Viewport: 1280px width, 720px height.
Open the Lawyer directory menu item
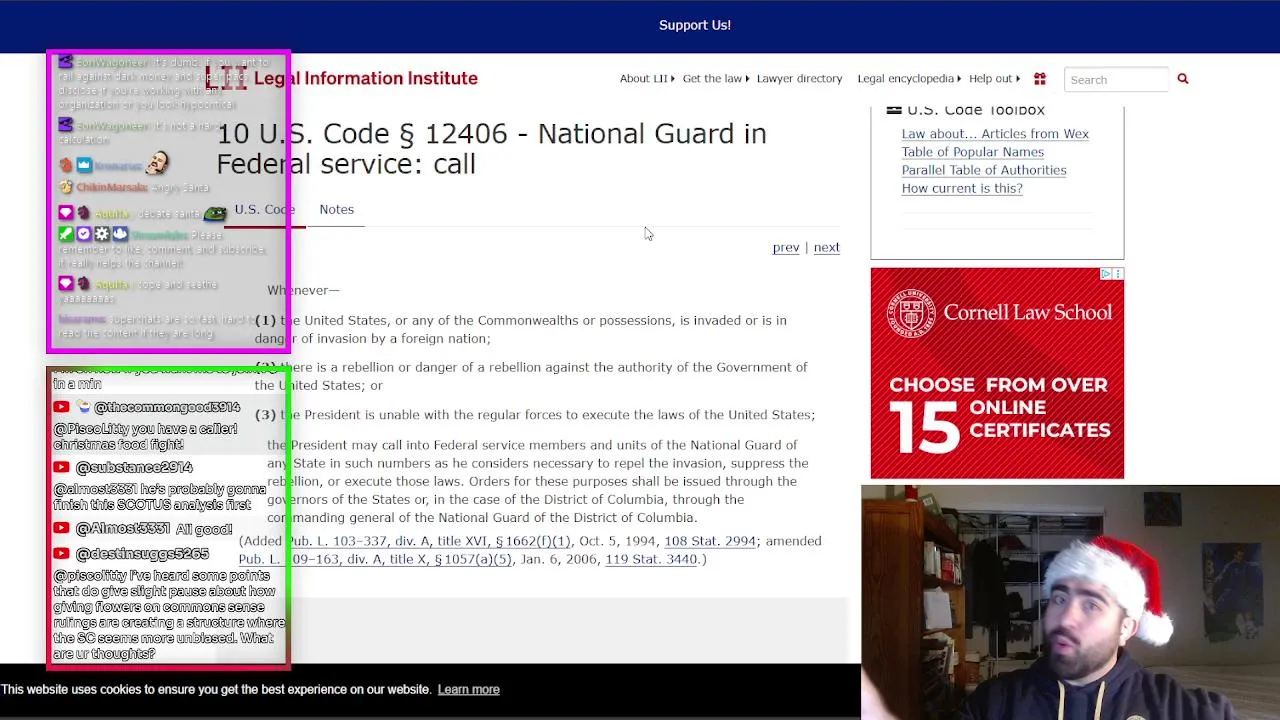pos(799,79)
